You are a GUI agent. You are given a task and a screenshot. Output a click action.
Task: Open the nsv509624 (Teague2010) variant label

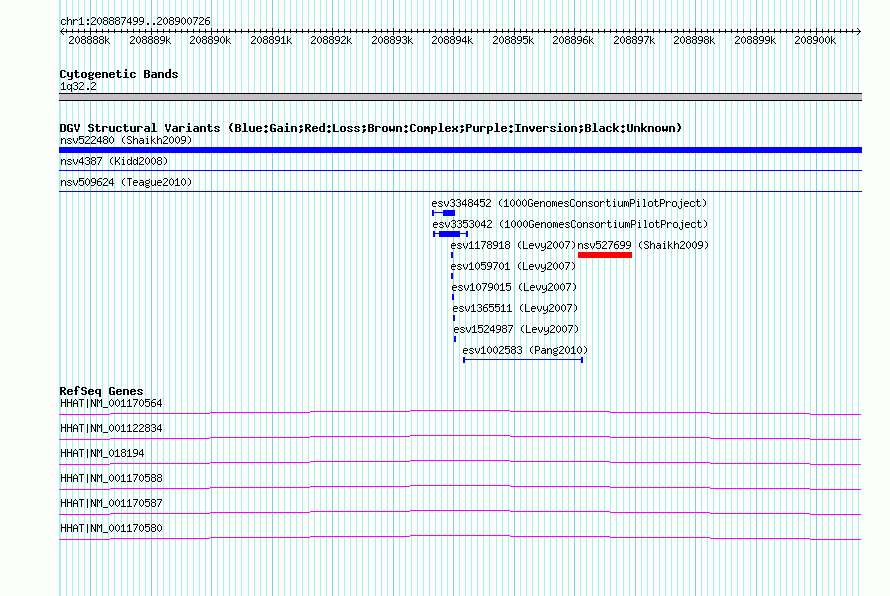tap(126, 182)
